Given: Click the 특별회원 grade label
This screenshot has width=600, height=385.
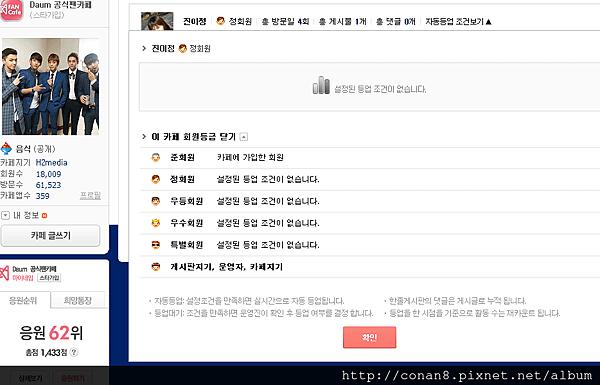Looking at the screenshot, I should [186, 245].
